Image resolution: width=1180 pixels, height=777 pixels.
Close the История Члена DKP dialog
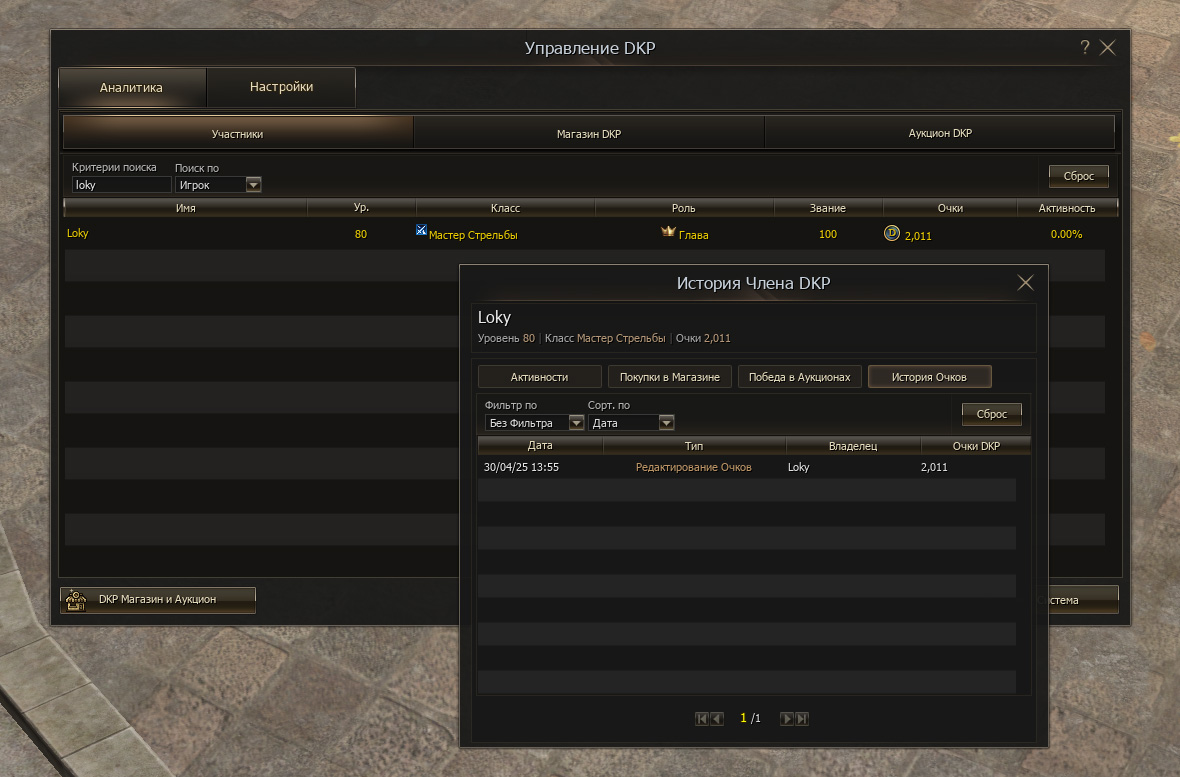[x=1025, y=283]
